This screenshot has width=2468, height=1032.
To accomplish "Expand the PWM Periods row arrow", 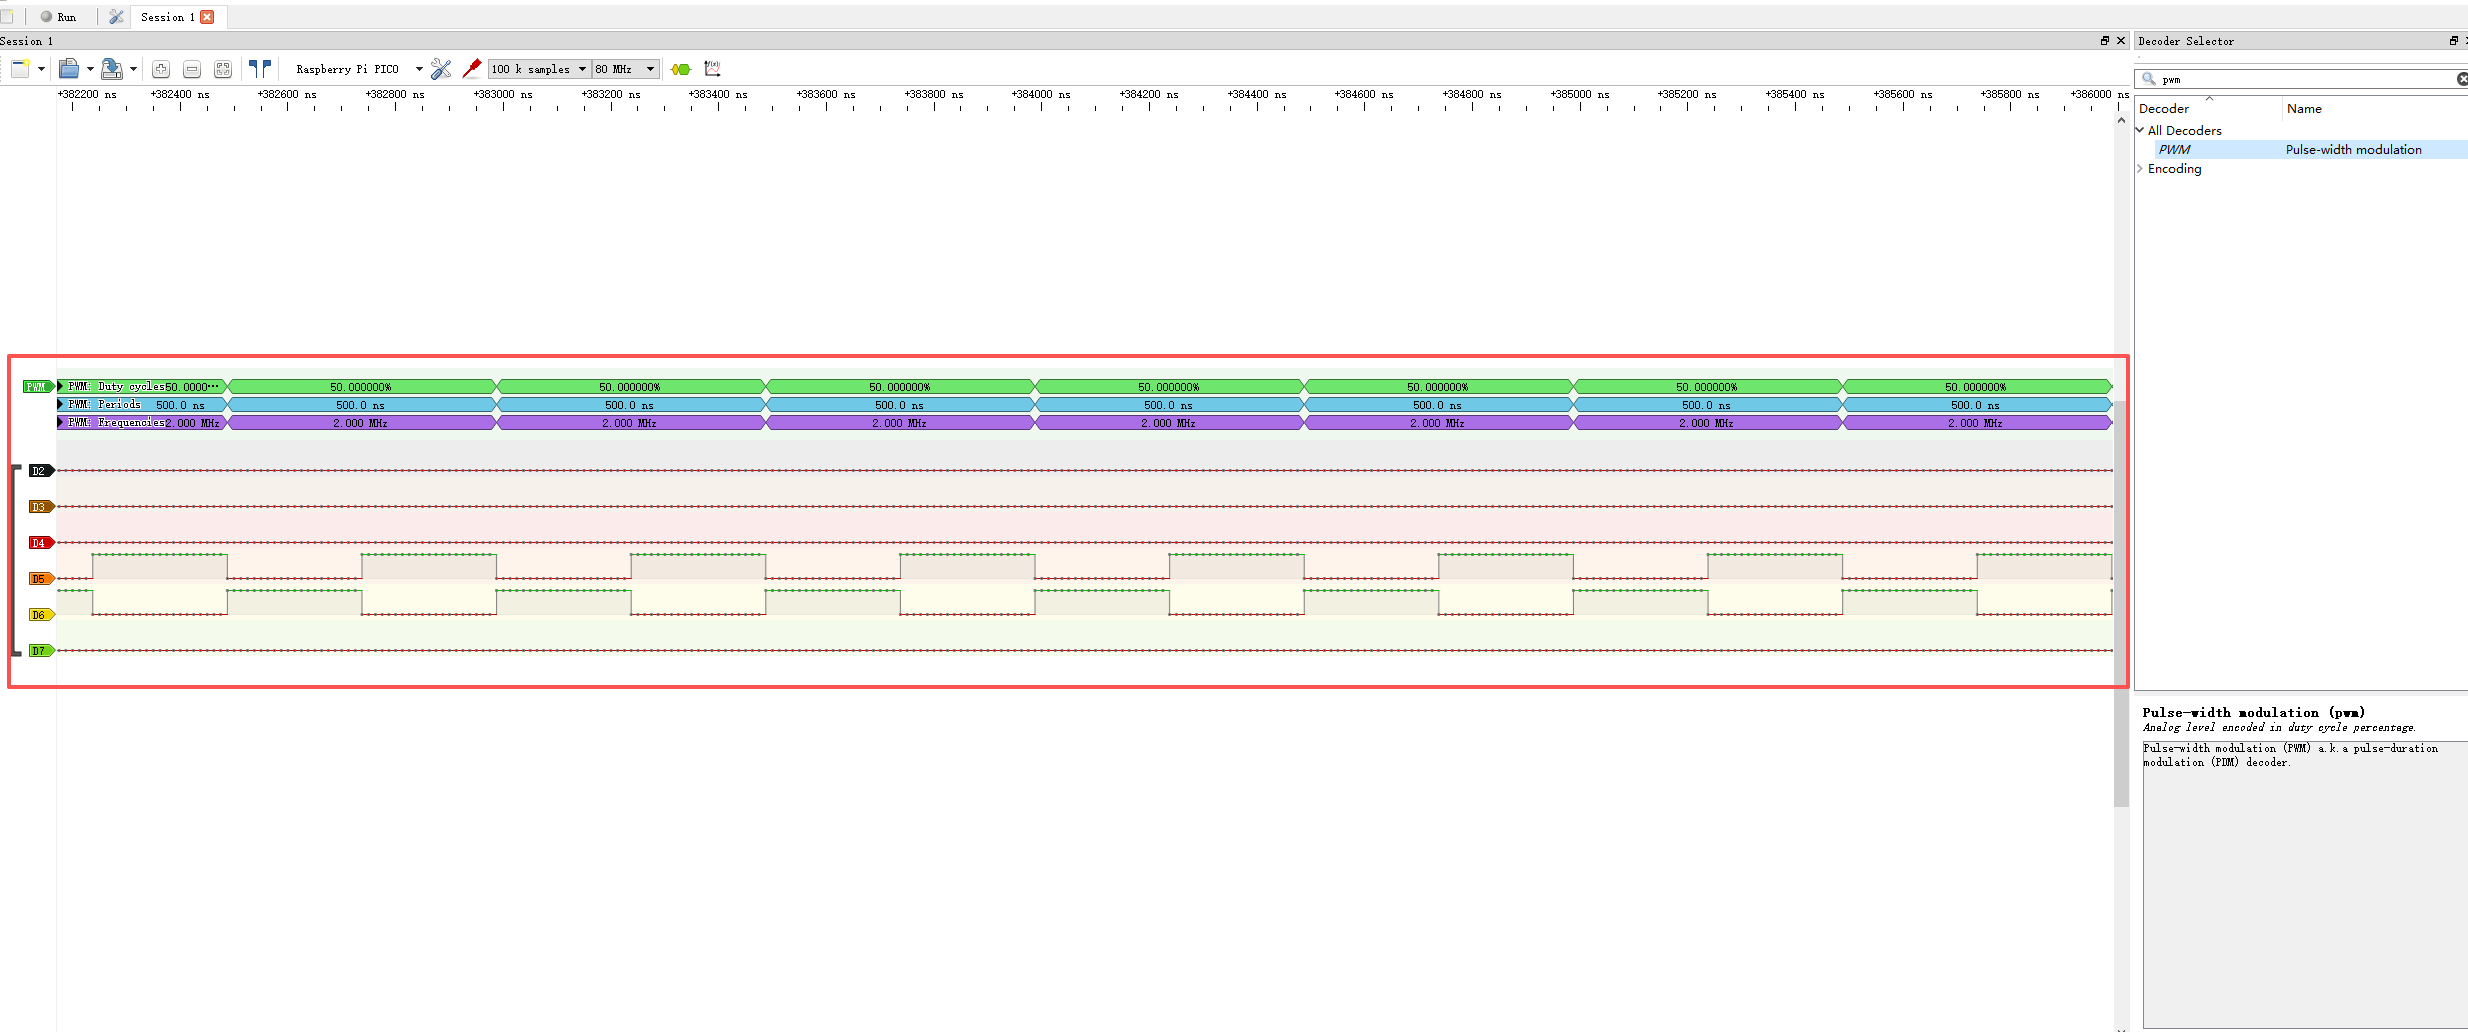I will pyautogui.click(x=58, y=404).
